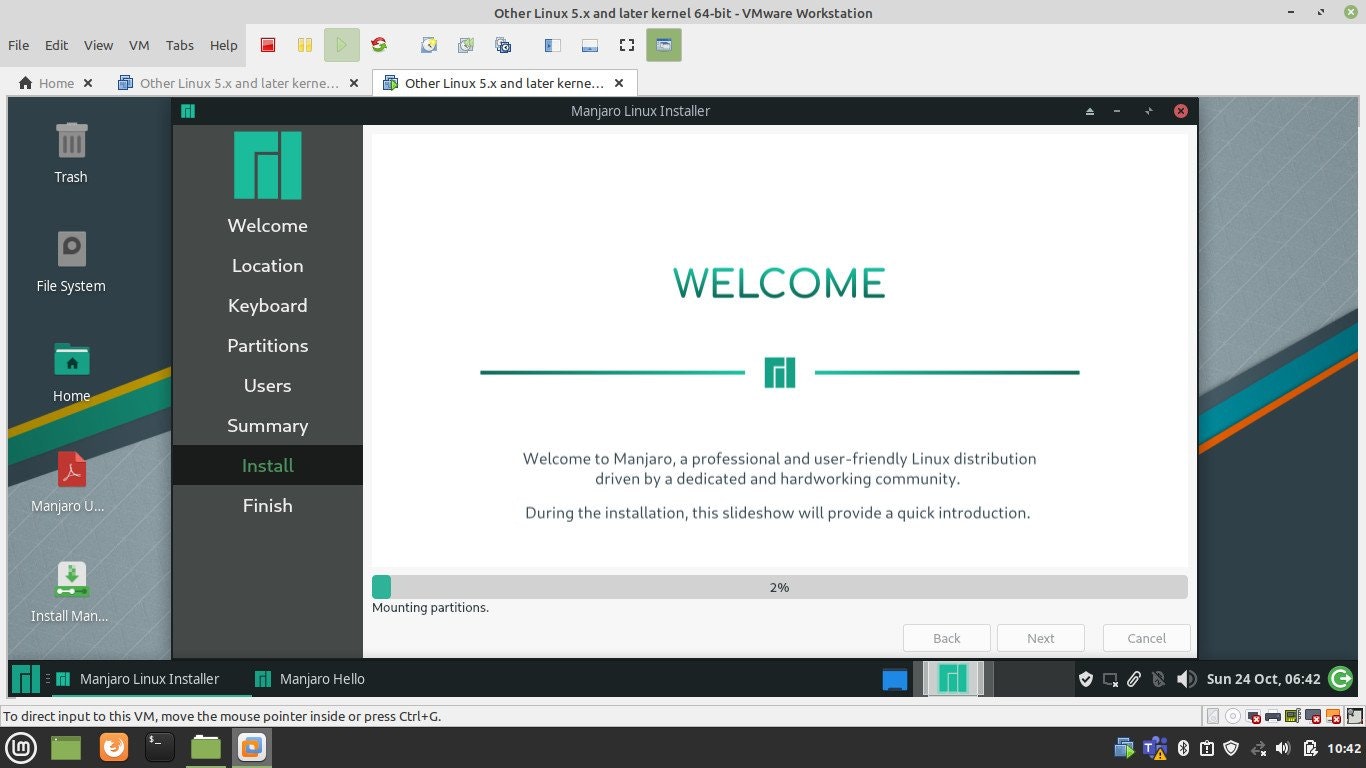Open the VM menu
The height and width of the screenshot is (768, 1366).
[x=139, y=45]
